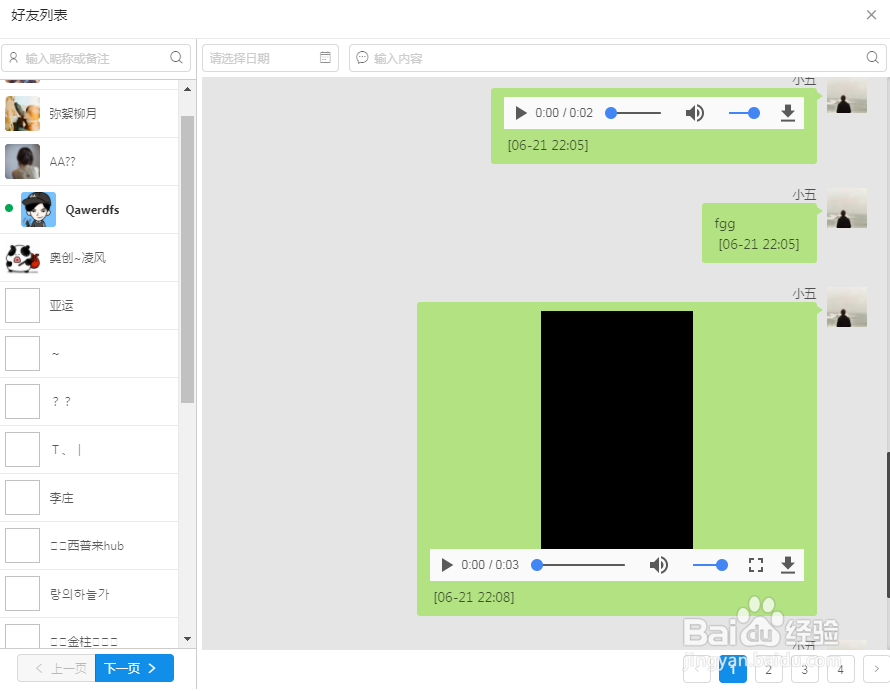The image size is (890, 691).
Task: Play the 0:02 voice message
Action: (520, 113)
